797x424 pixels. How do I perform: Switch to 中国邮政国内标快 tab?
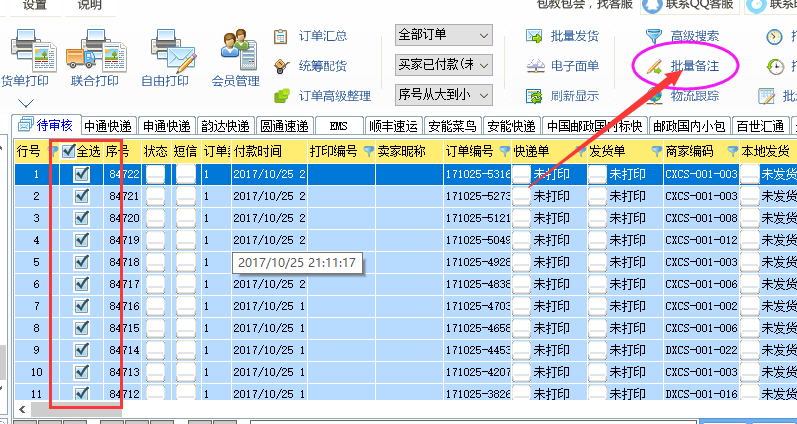(595, 126)
